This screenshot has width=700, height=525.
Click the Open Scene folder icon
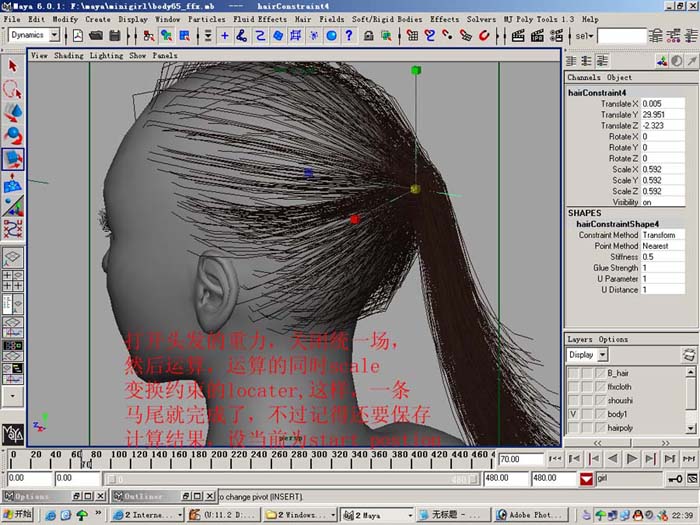coord(96,36)
